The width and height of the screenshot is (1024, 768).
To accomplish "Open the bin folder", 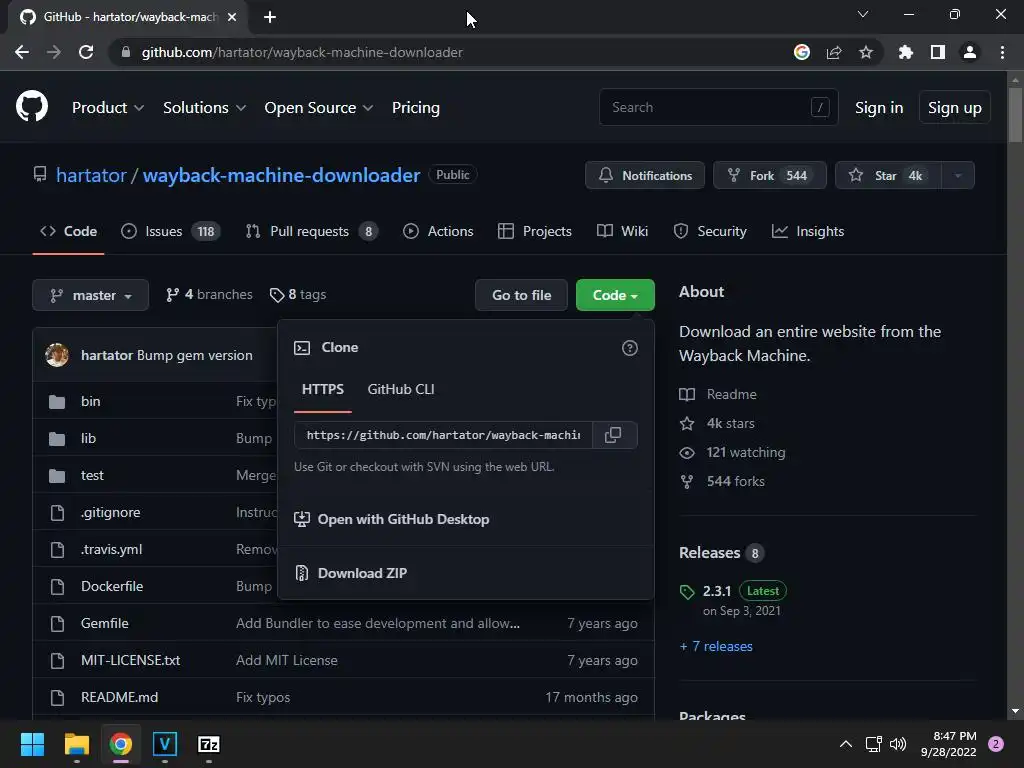I will (90, 401).
